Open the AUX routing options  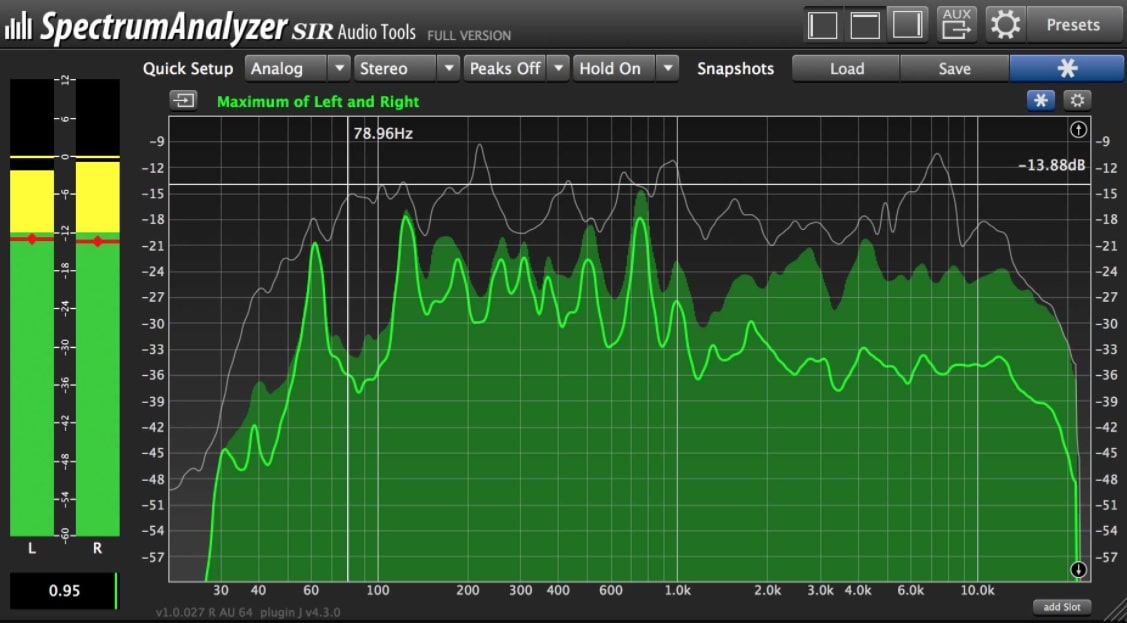(x=955, y=23)
